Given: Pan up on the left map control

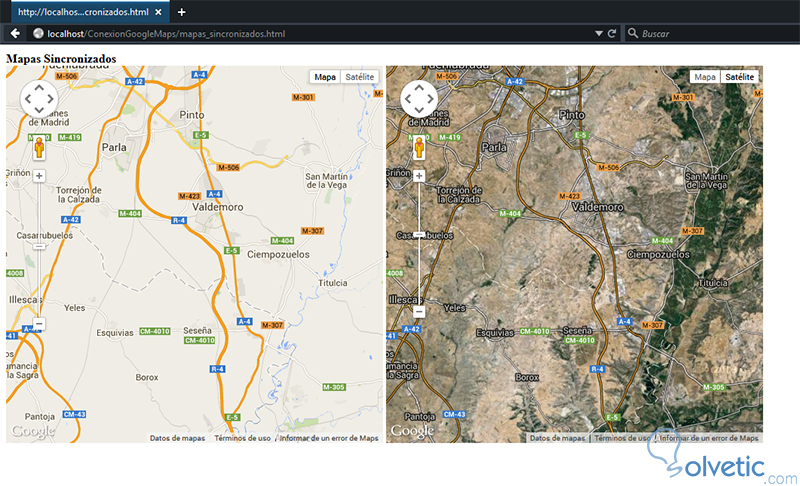Looking at the screenshot, I should 39,88.
